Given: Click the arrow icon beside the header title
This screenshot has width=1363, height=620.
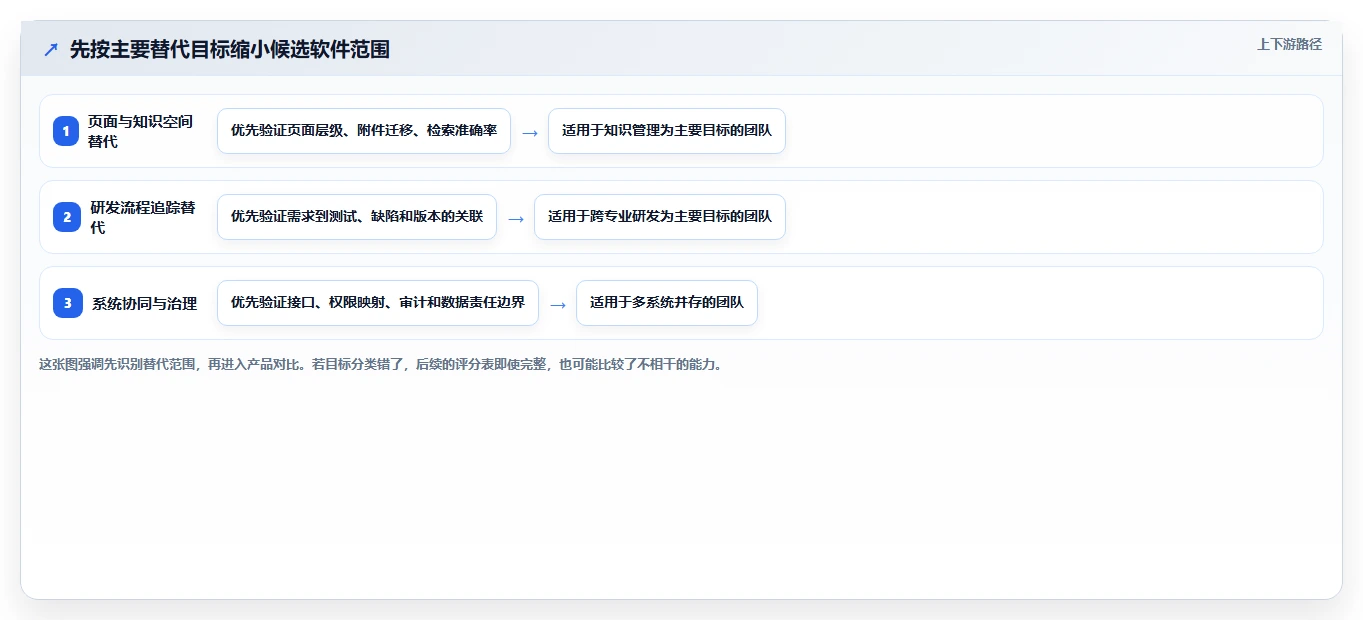Looking at the screenshot, I should [x=50, y=49].
